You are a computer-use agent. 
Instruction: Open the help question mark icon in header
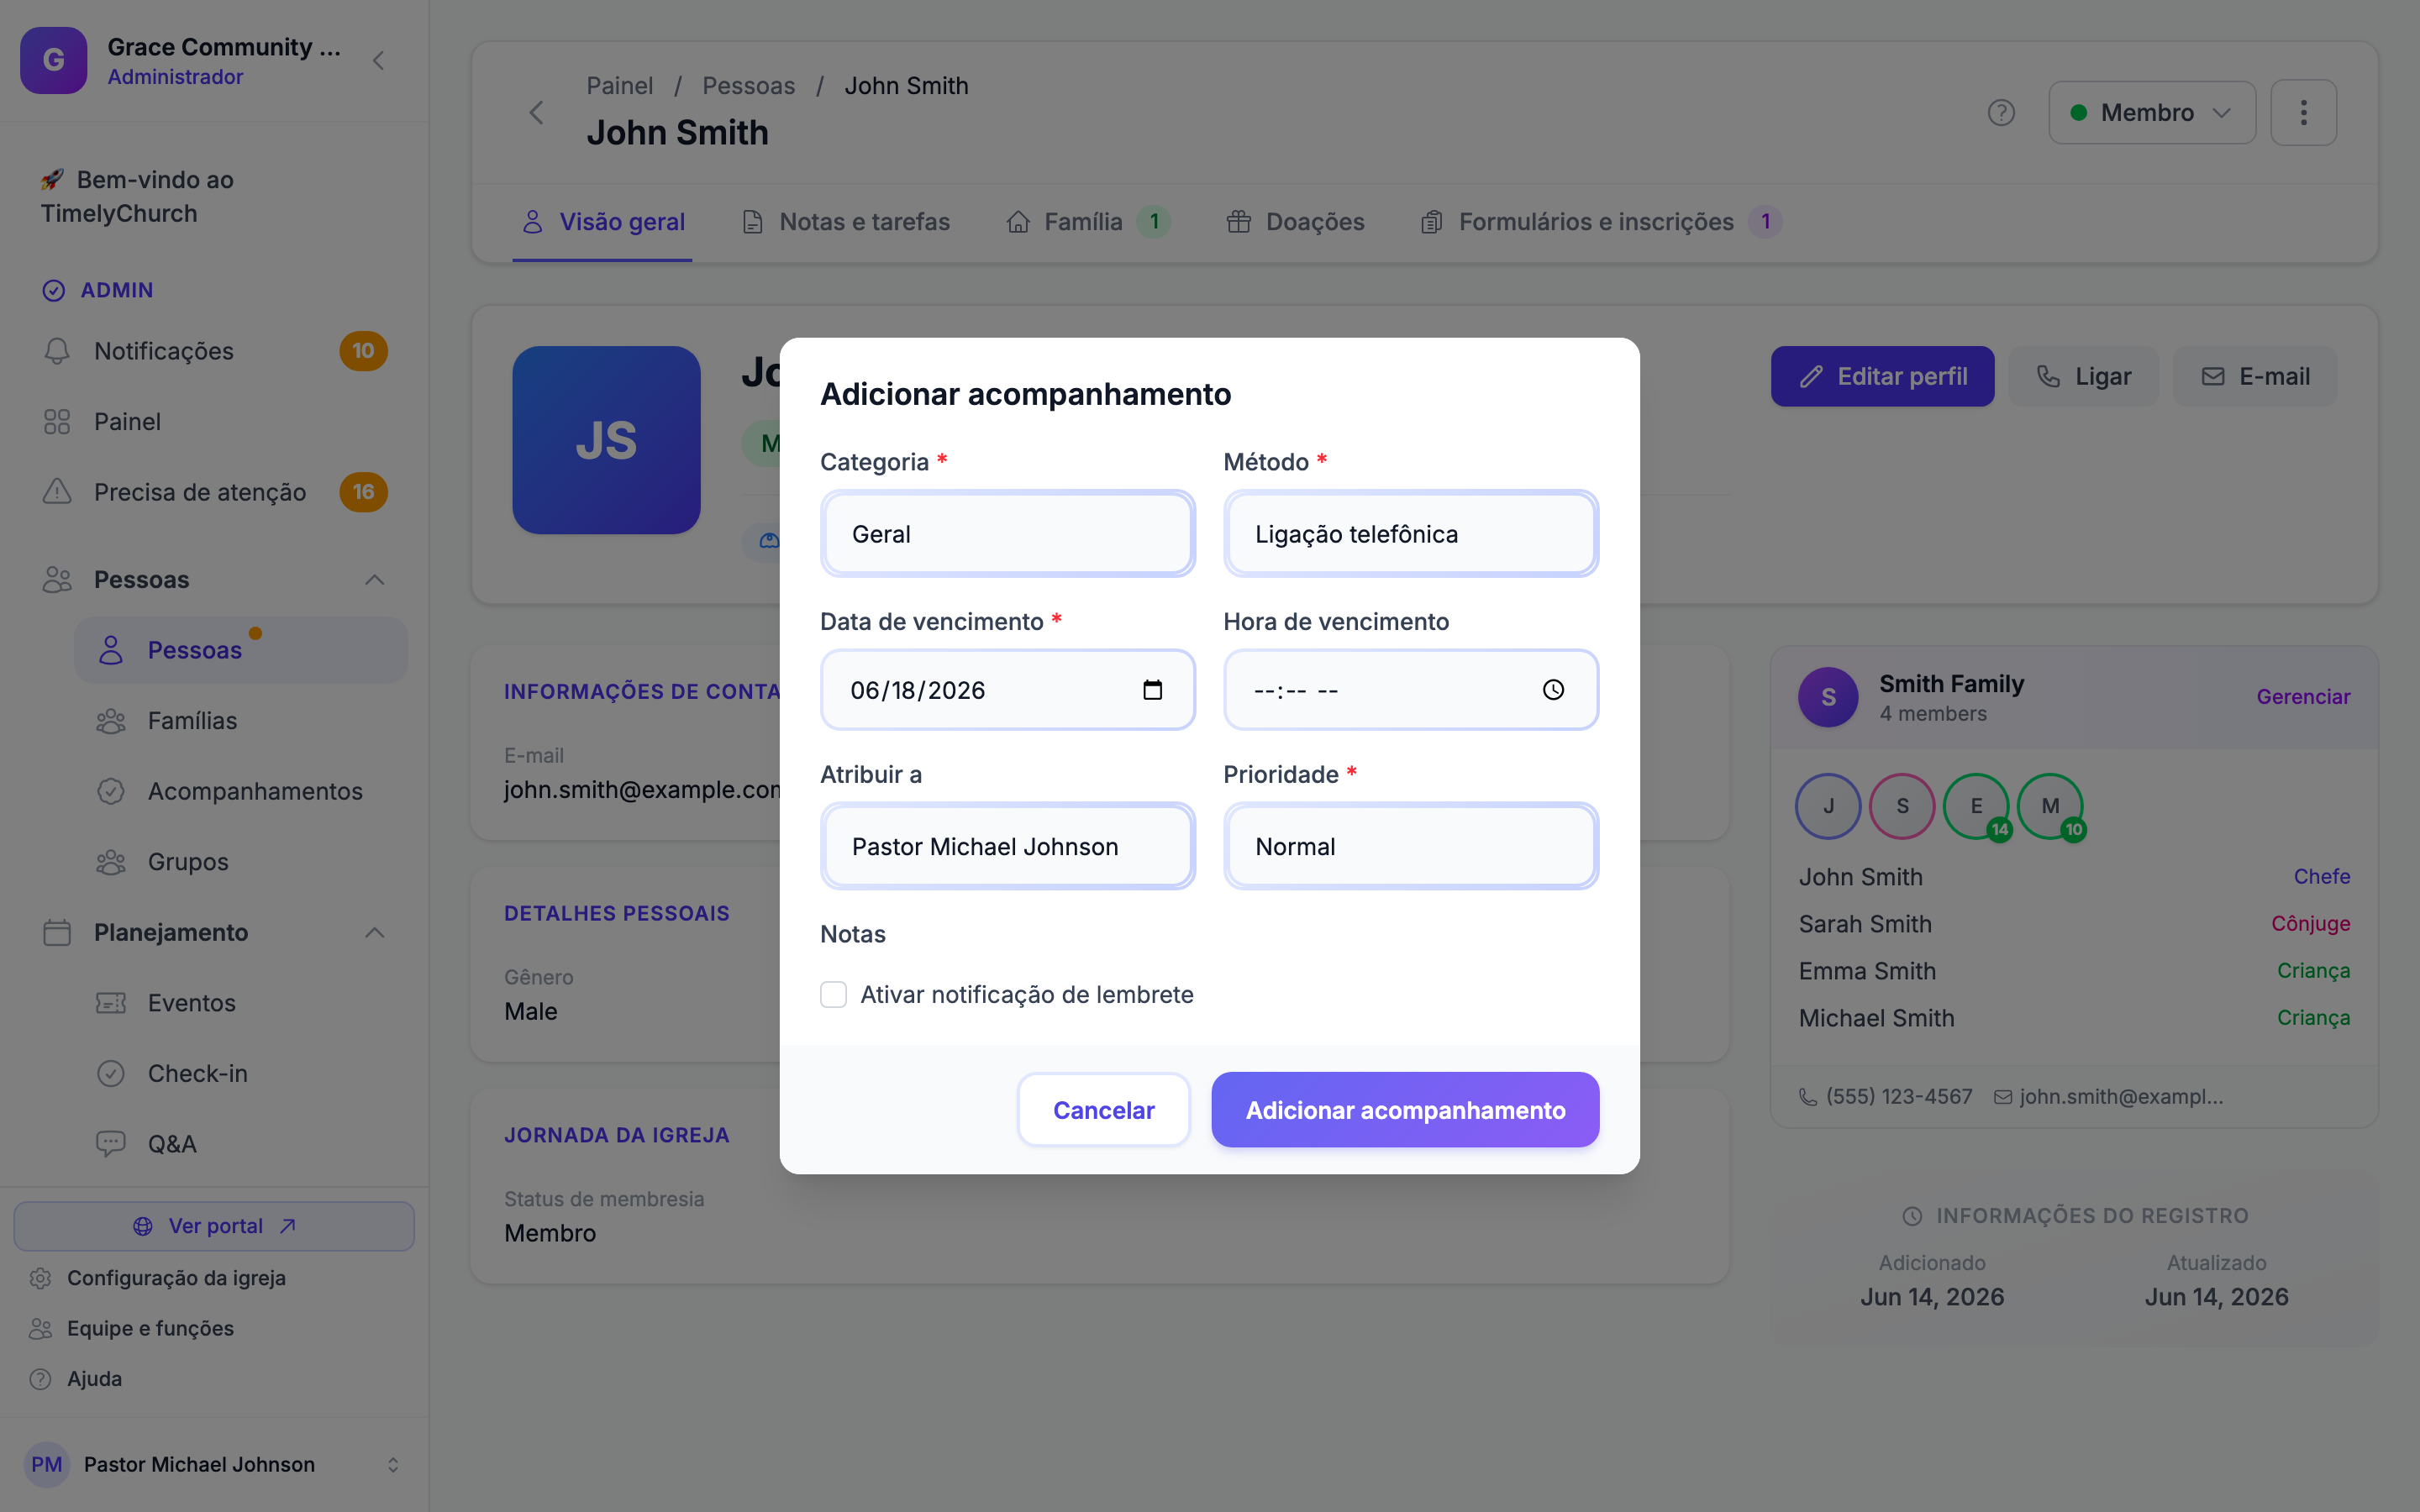2001,112
